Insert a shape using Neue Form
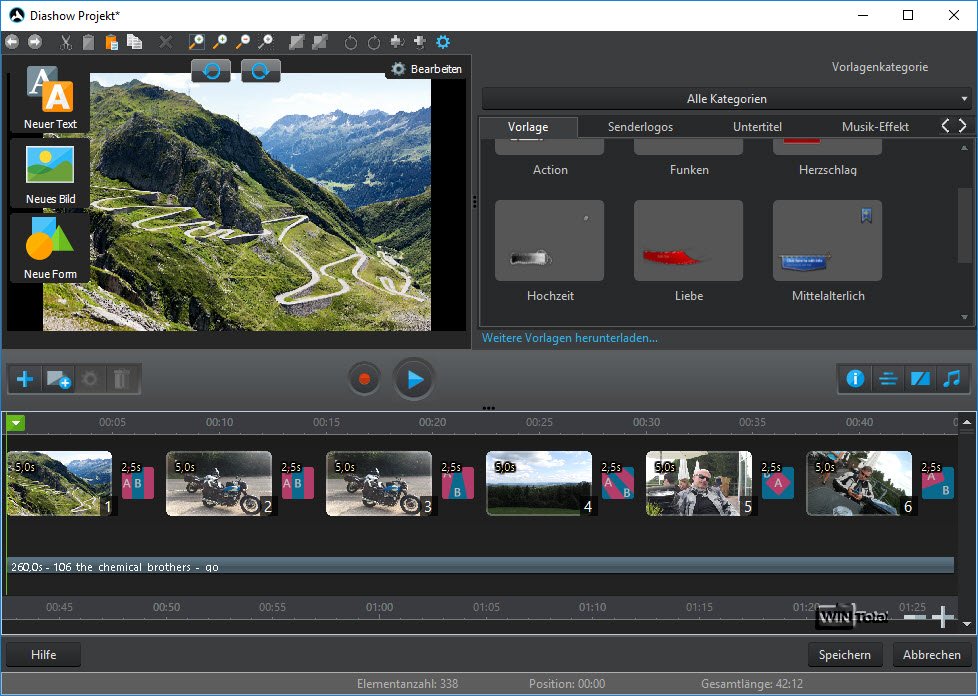This screenshot has width=978, height=696. [50, 248]
